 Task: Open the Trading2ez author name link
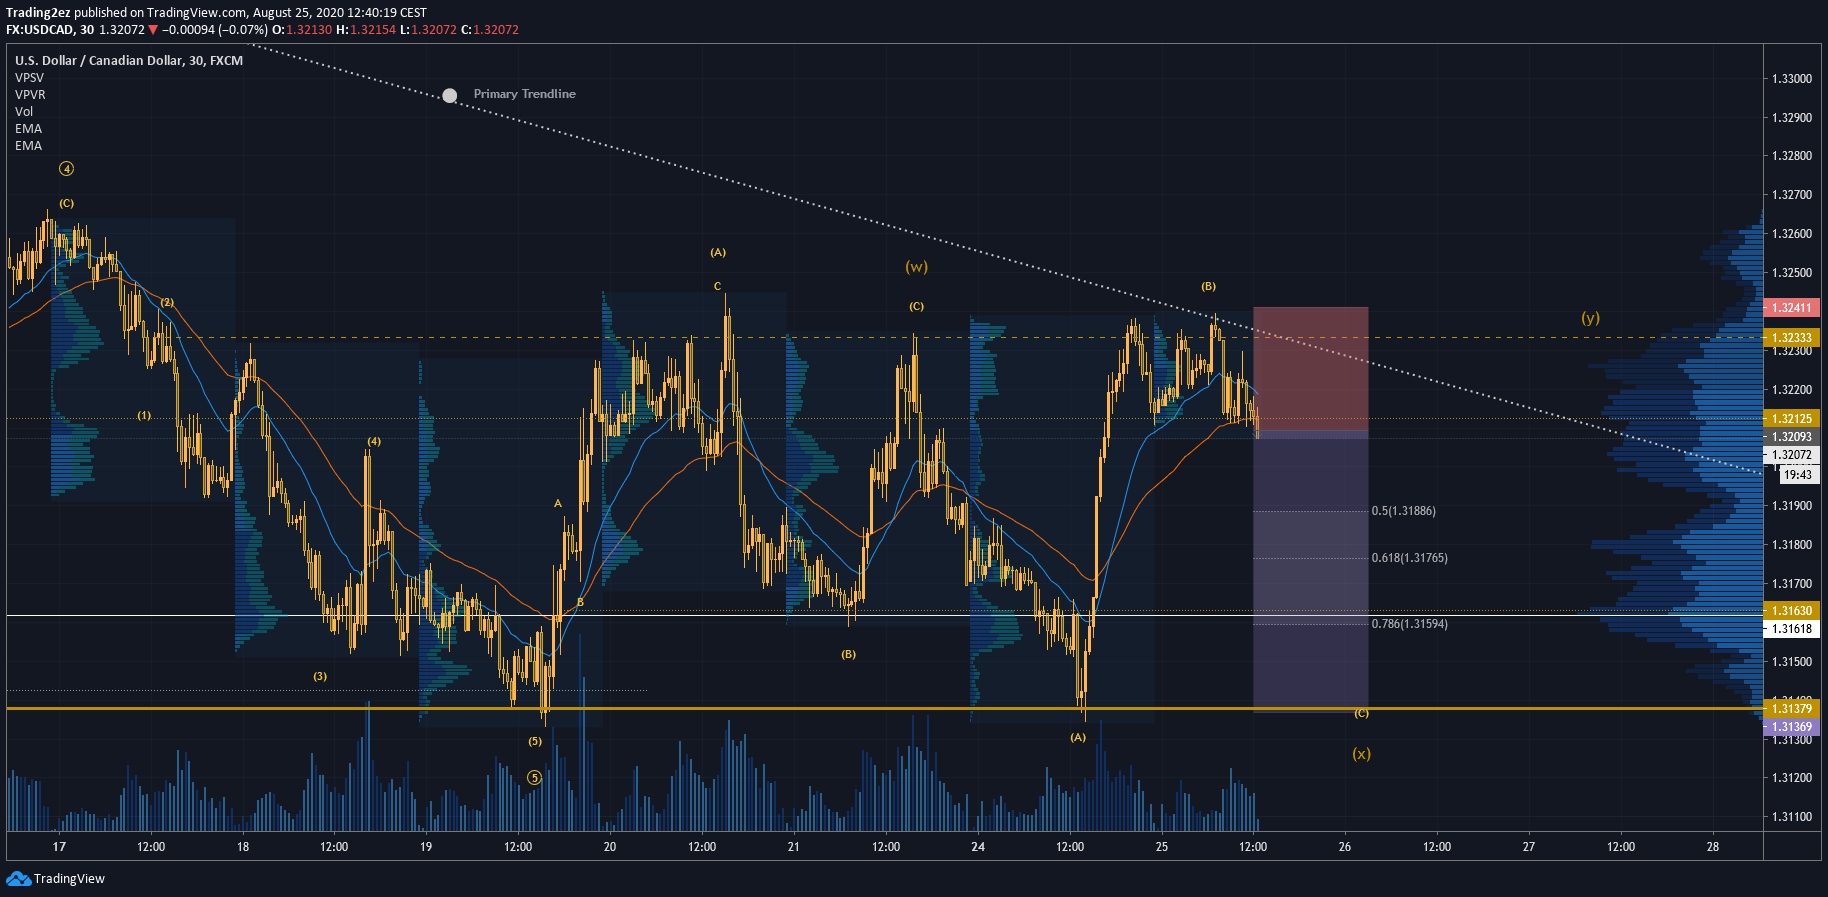click(38, 13)
